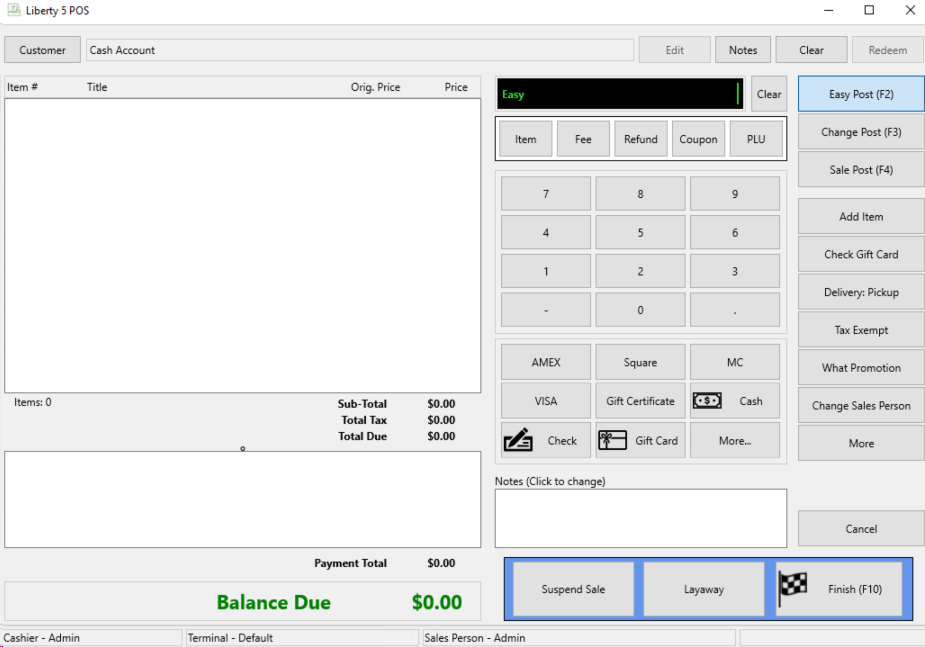Click the Orig. Price column header
The image size is (925, 647).
click(x=375, y=87)
